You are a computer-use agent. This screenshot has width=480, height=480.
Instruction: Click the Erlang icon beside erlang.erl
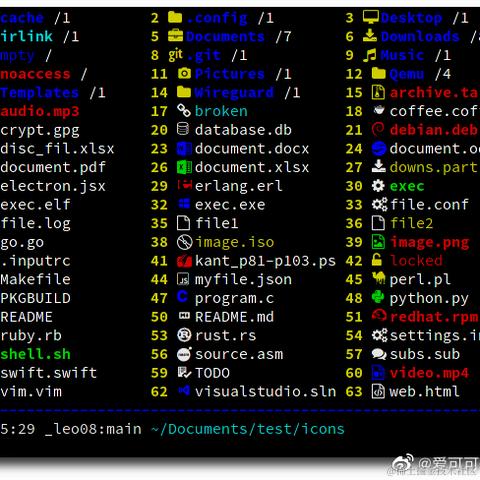(184, 185)
